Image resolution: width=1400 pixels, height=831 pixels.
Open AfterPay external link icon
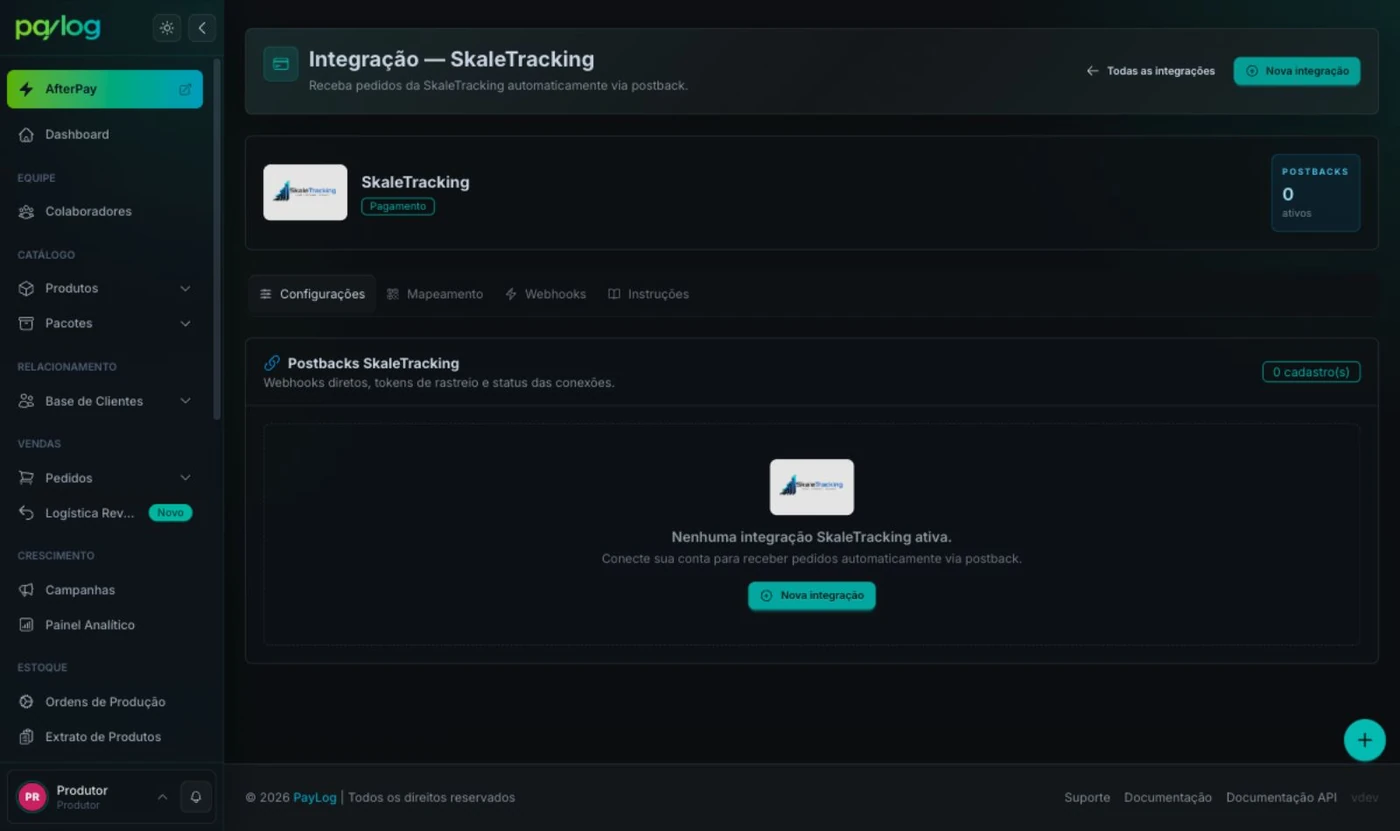[185, 89]
